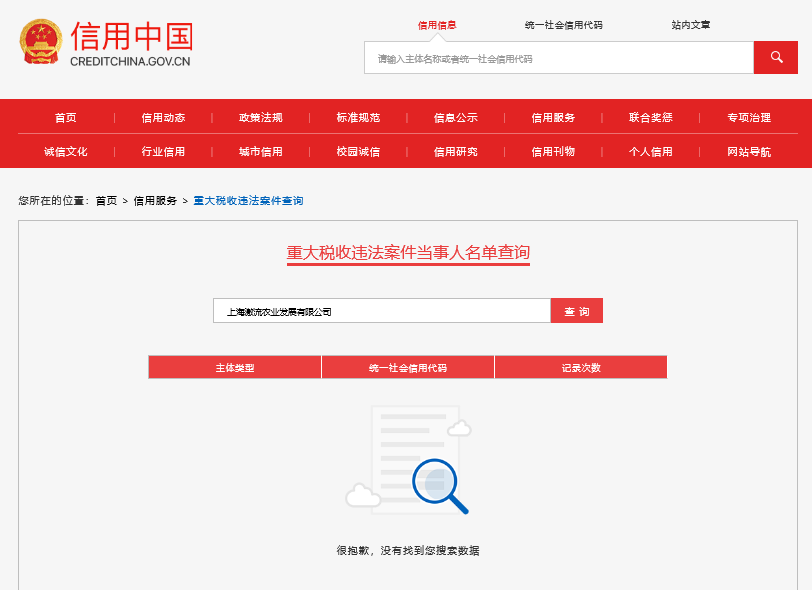The width and height of the screenshot is (812, 590).
Task: Select the 站内文章 search tab
Action: coord(691,25)
